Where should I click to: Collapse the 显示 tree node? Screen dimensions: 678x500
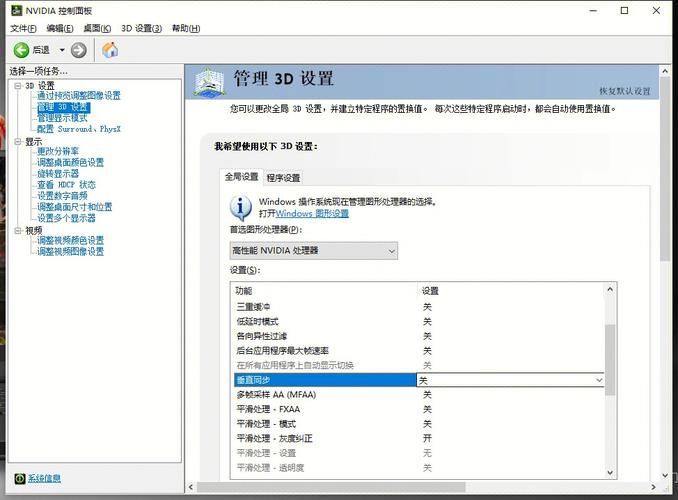18,141
